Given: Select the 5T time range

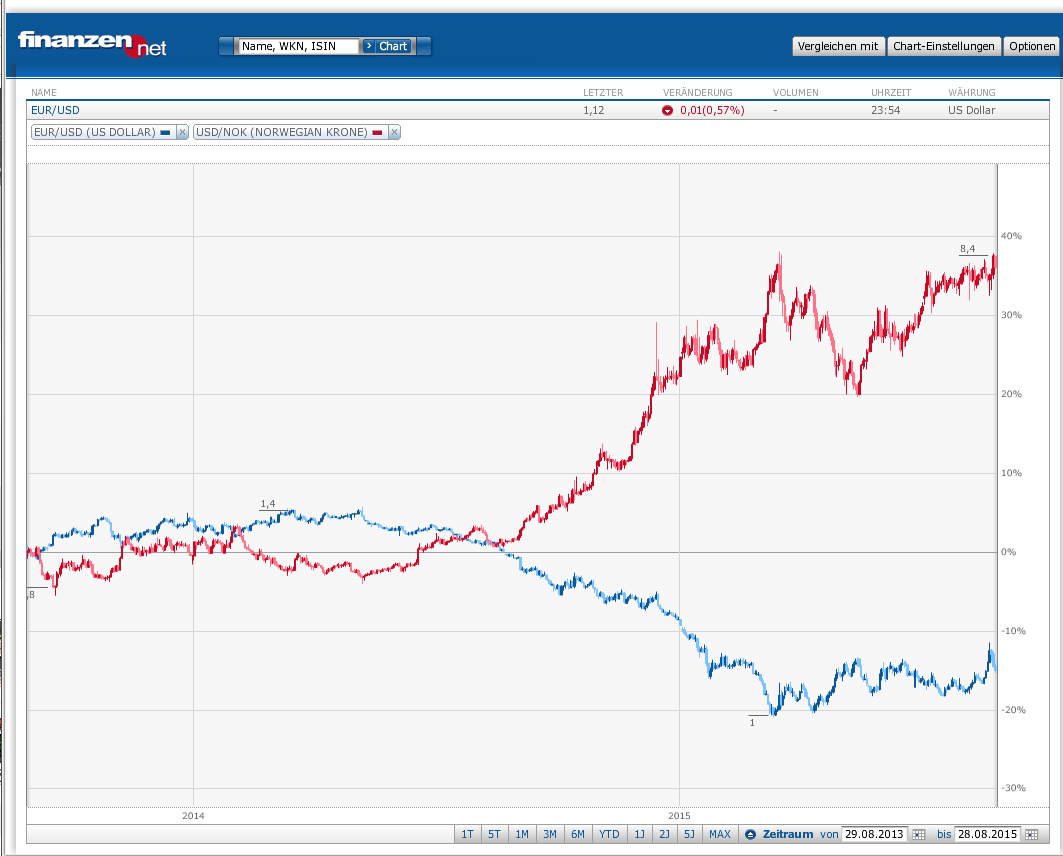Looking at the screenshot, I should pos(494,834).
